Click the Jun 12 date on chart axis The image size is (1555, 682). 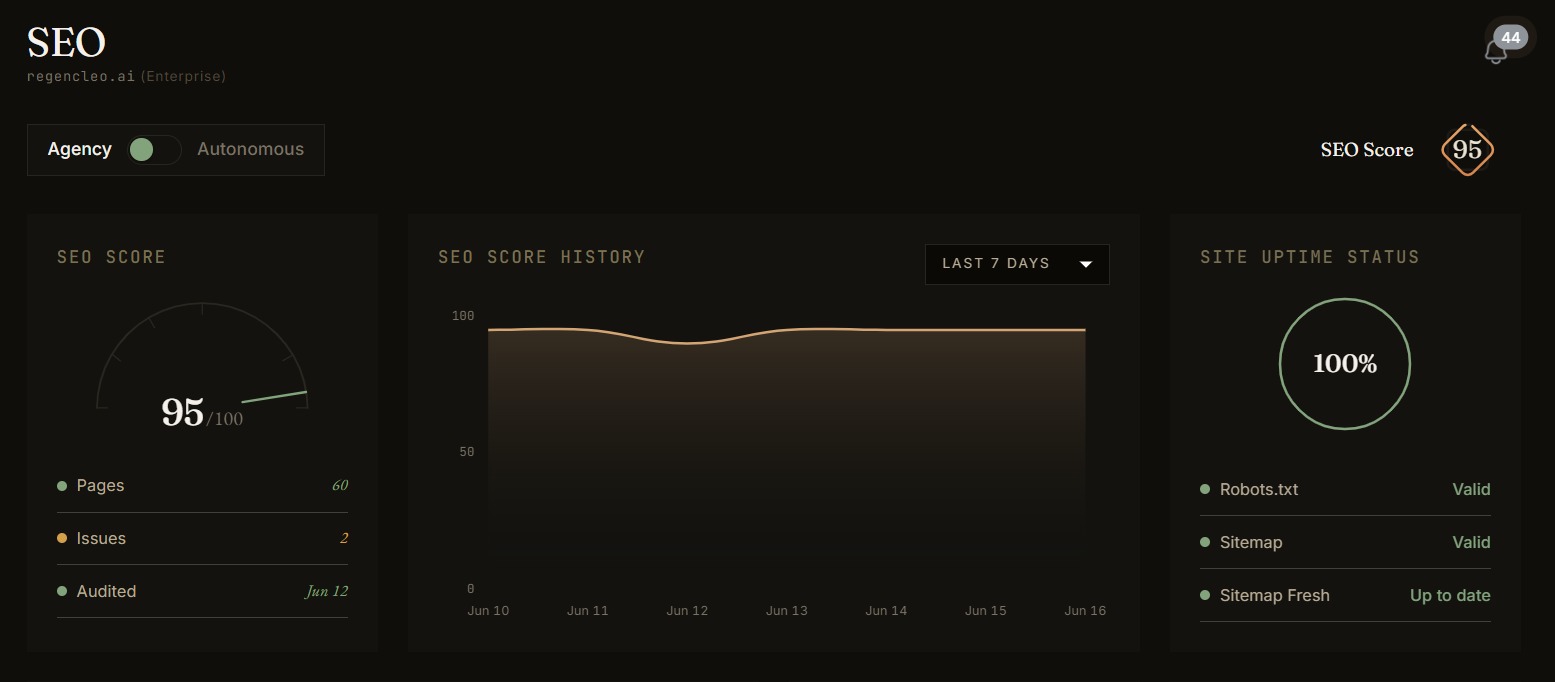tap(687, 610)
